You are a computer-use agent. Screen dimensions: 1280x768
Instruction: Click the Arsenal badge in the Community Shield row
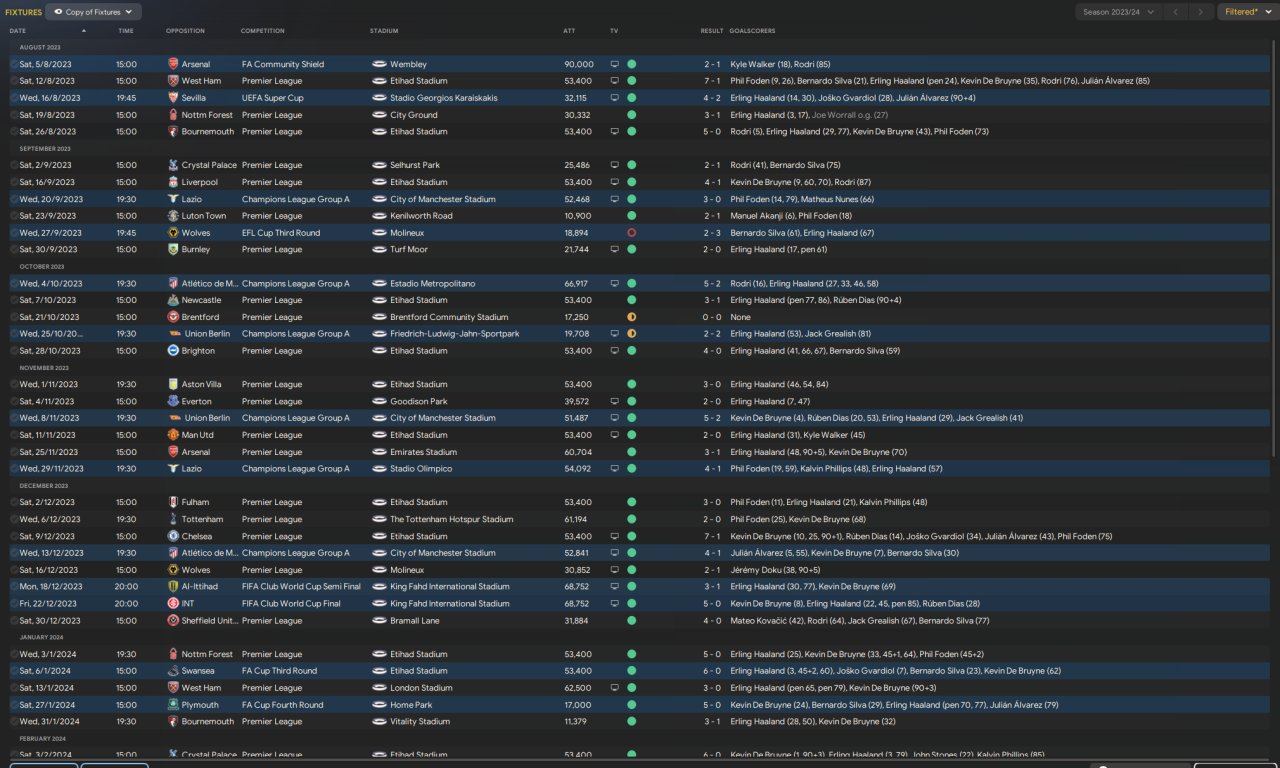coord(174,64)
